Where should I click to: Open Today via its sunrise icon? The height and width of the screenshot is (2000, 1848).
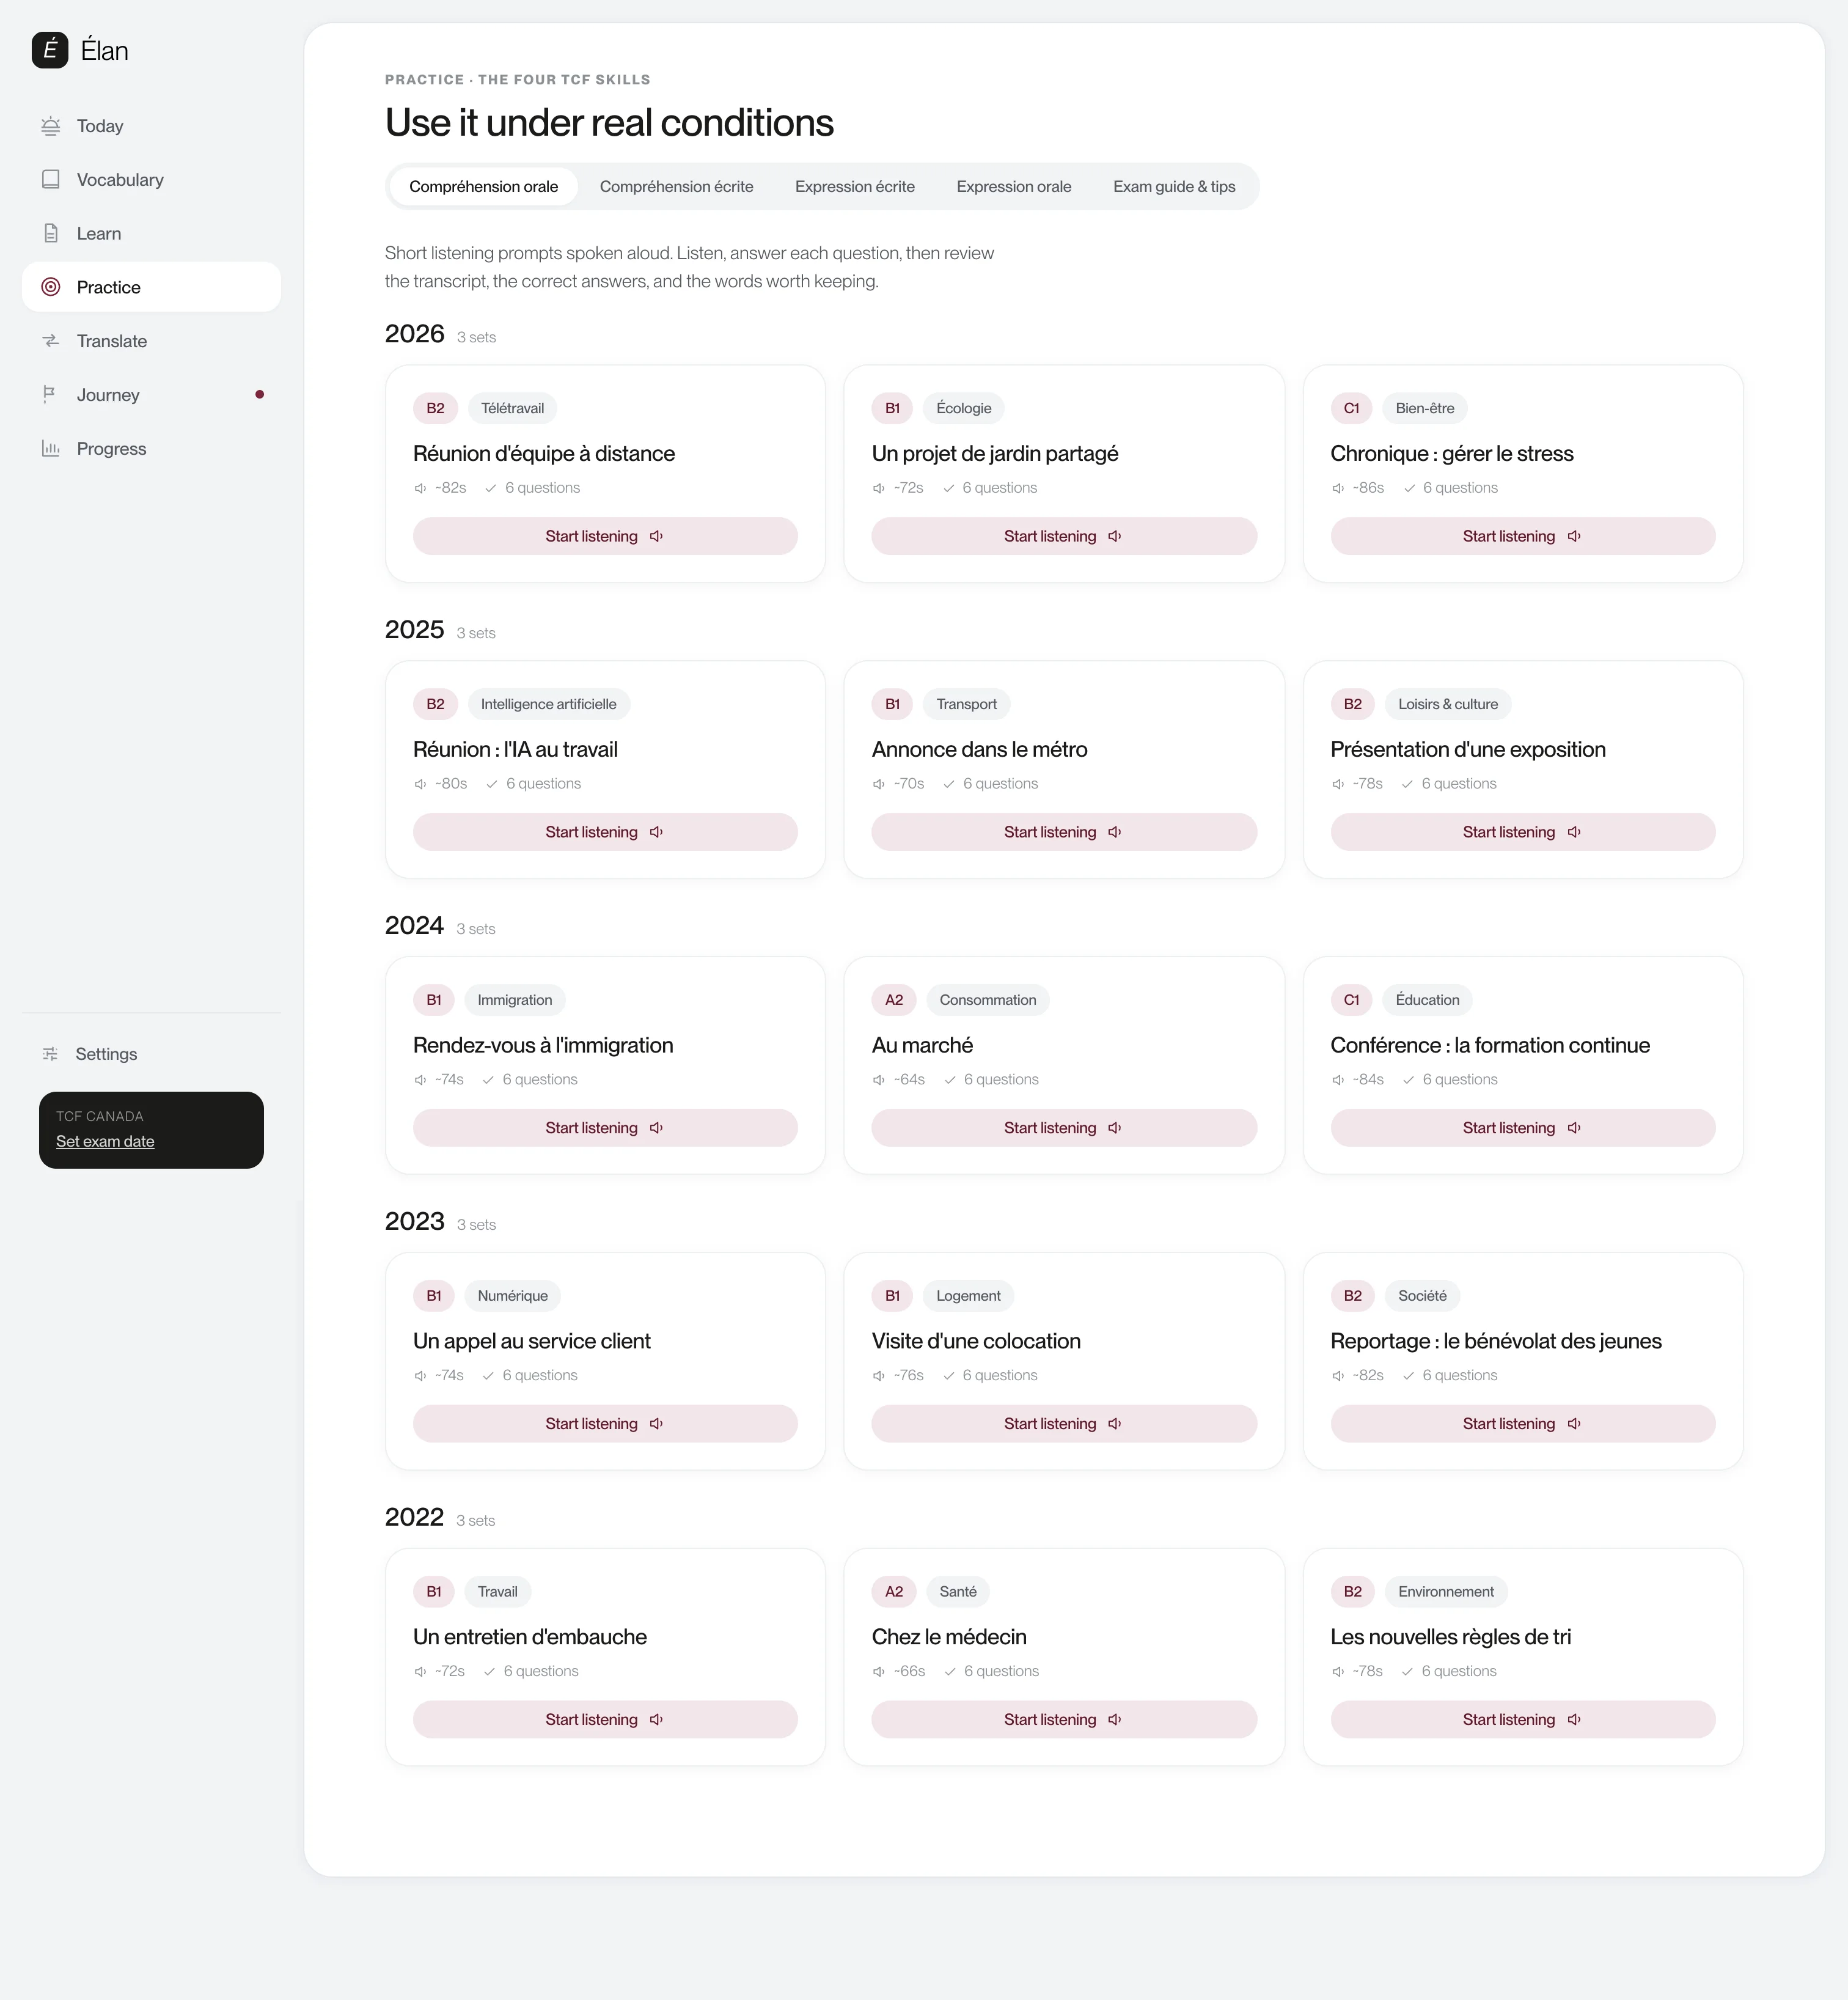tap(51, 126)
